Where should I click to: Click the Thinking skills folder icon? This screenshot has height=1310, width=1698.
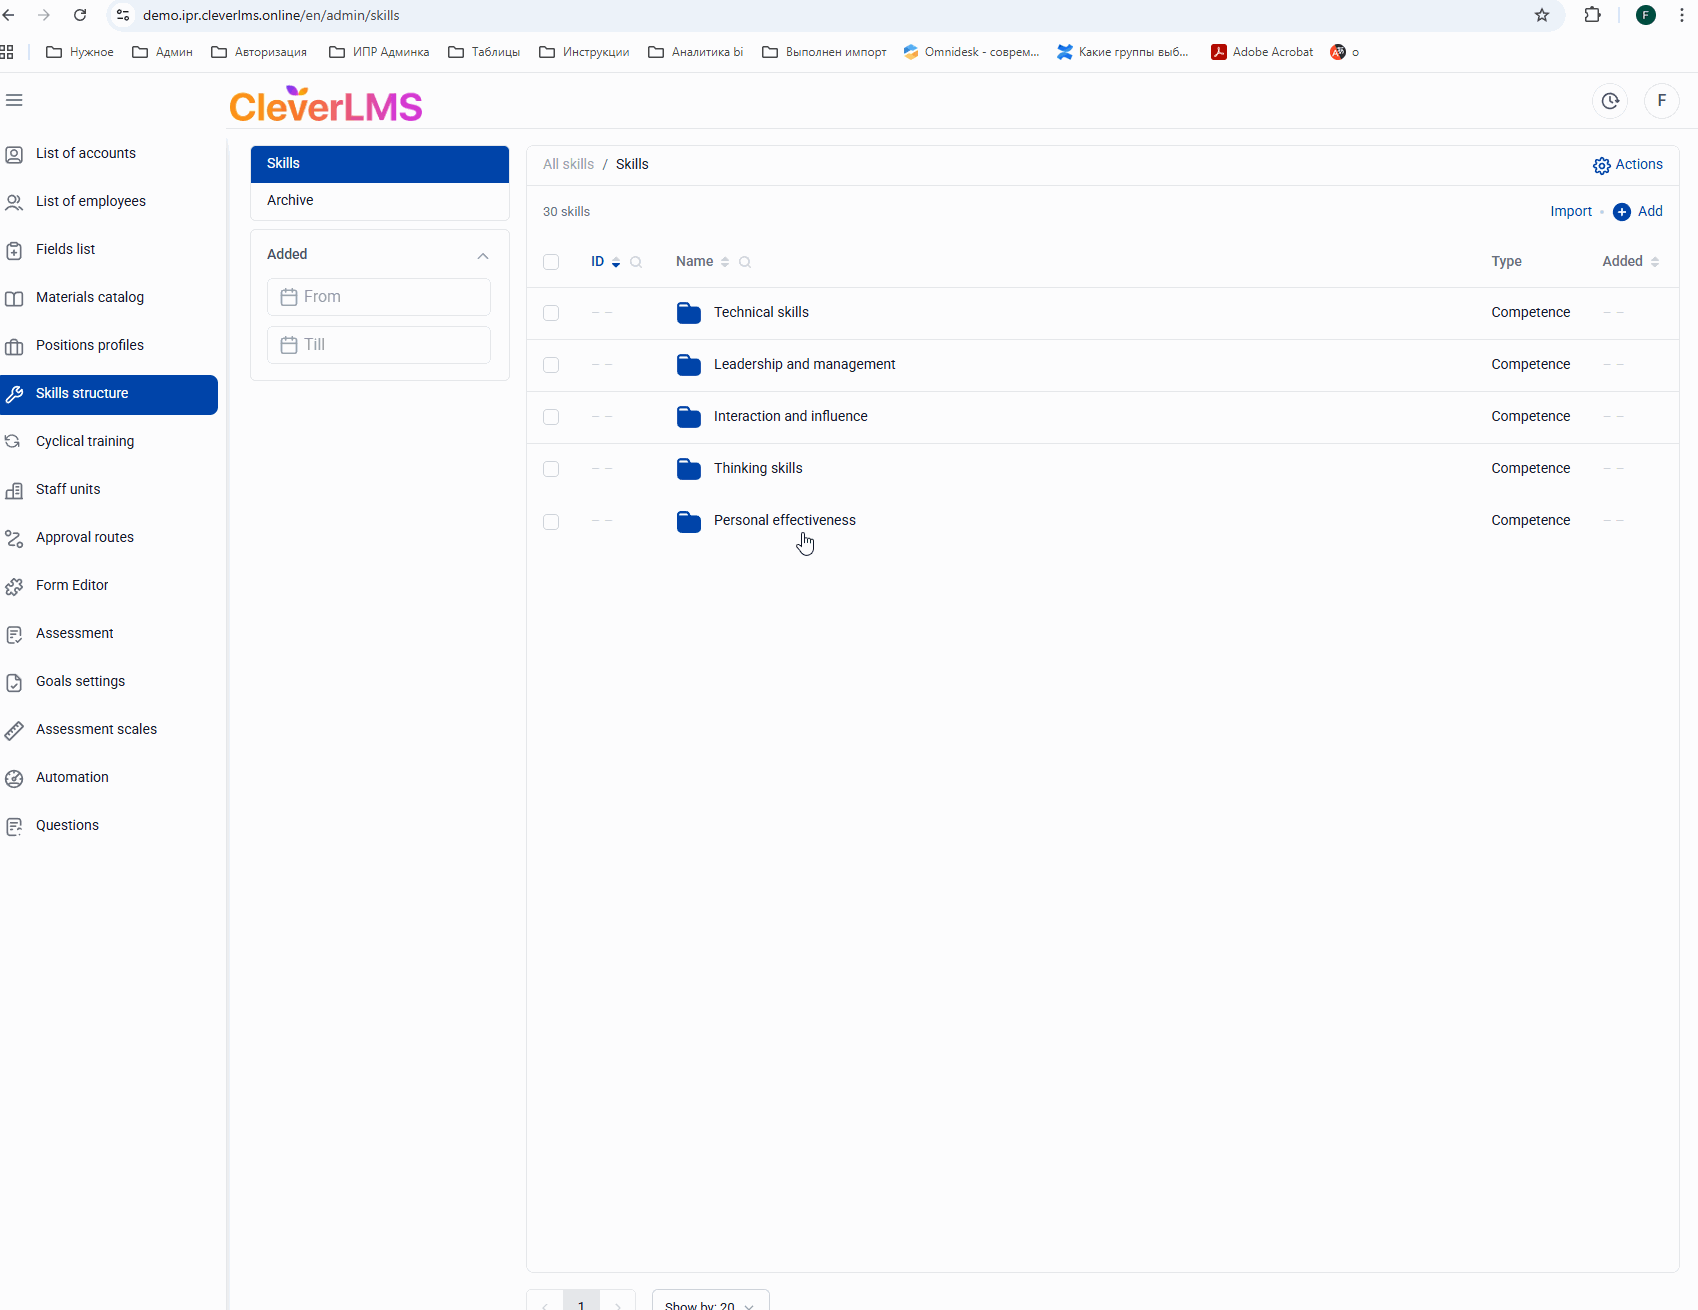[x=689, y=469]
